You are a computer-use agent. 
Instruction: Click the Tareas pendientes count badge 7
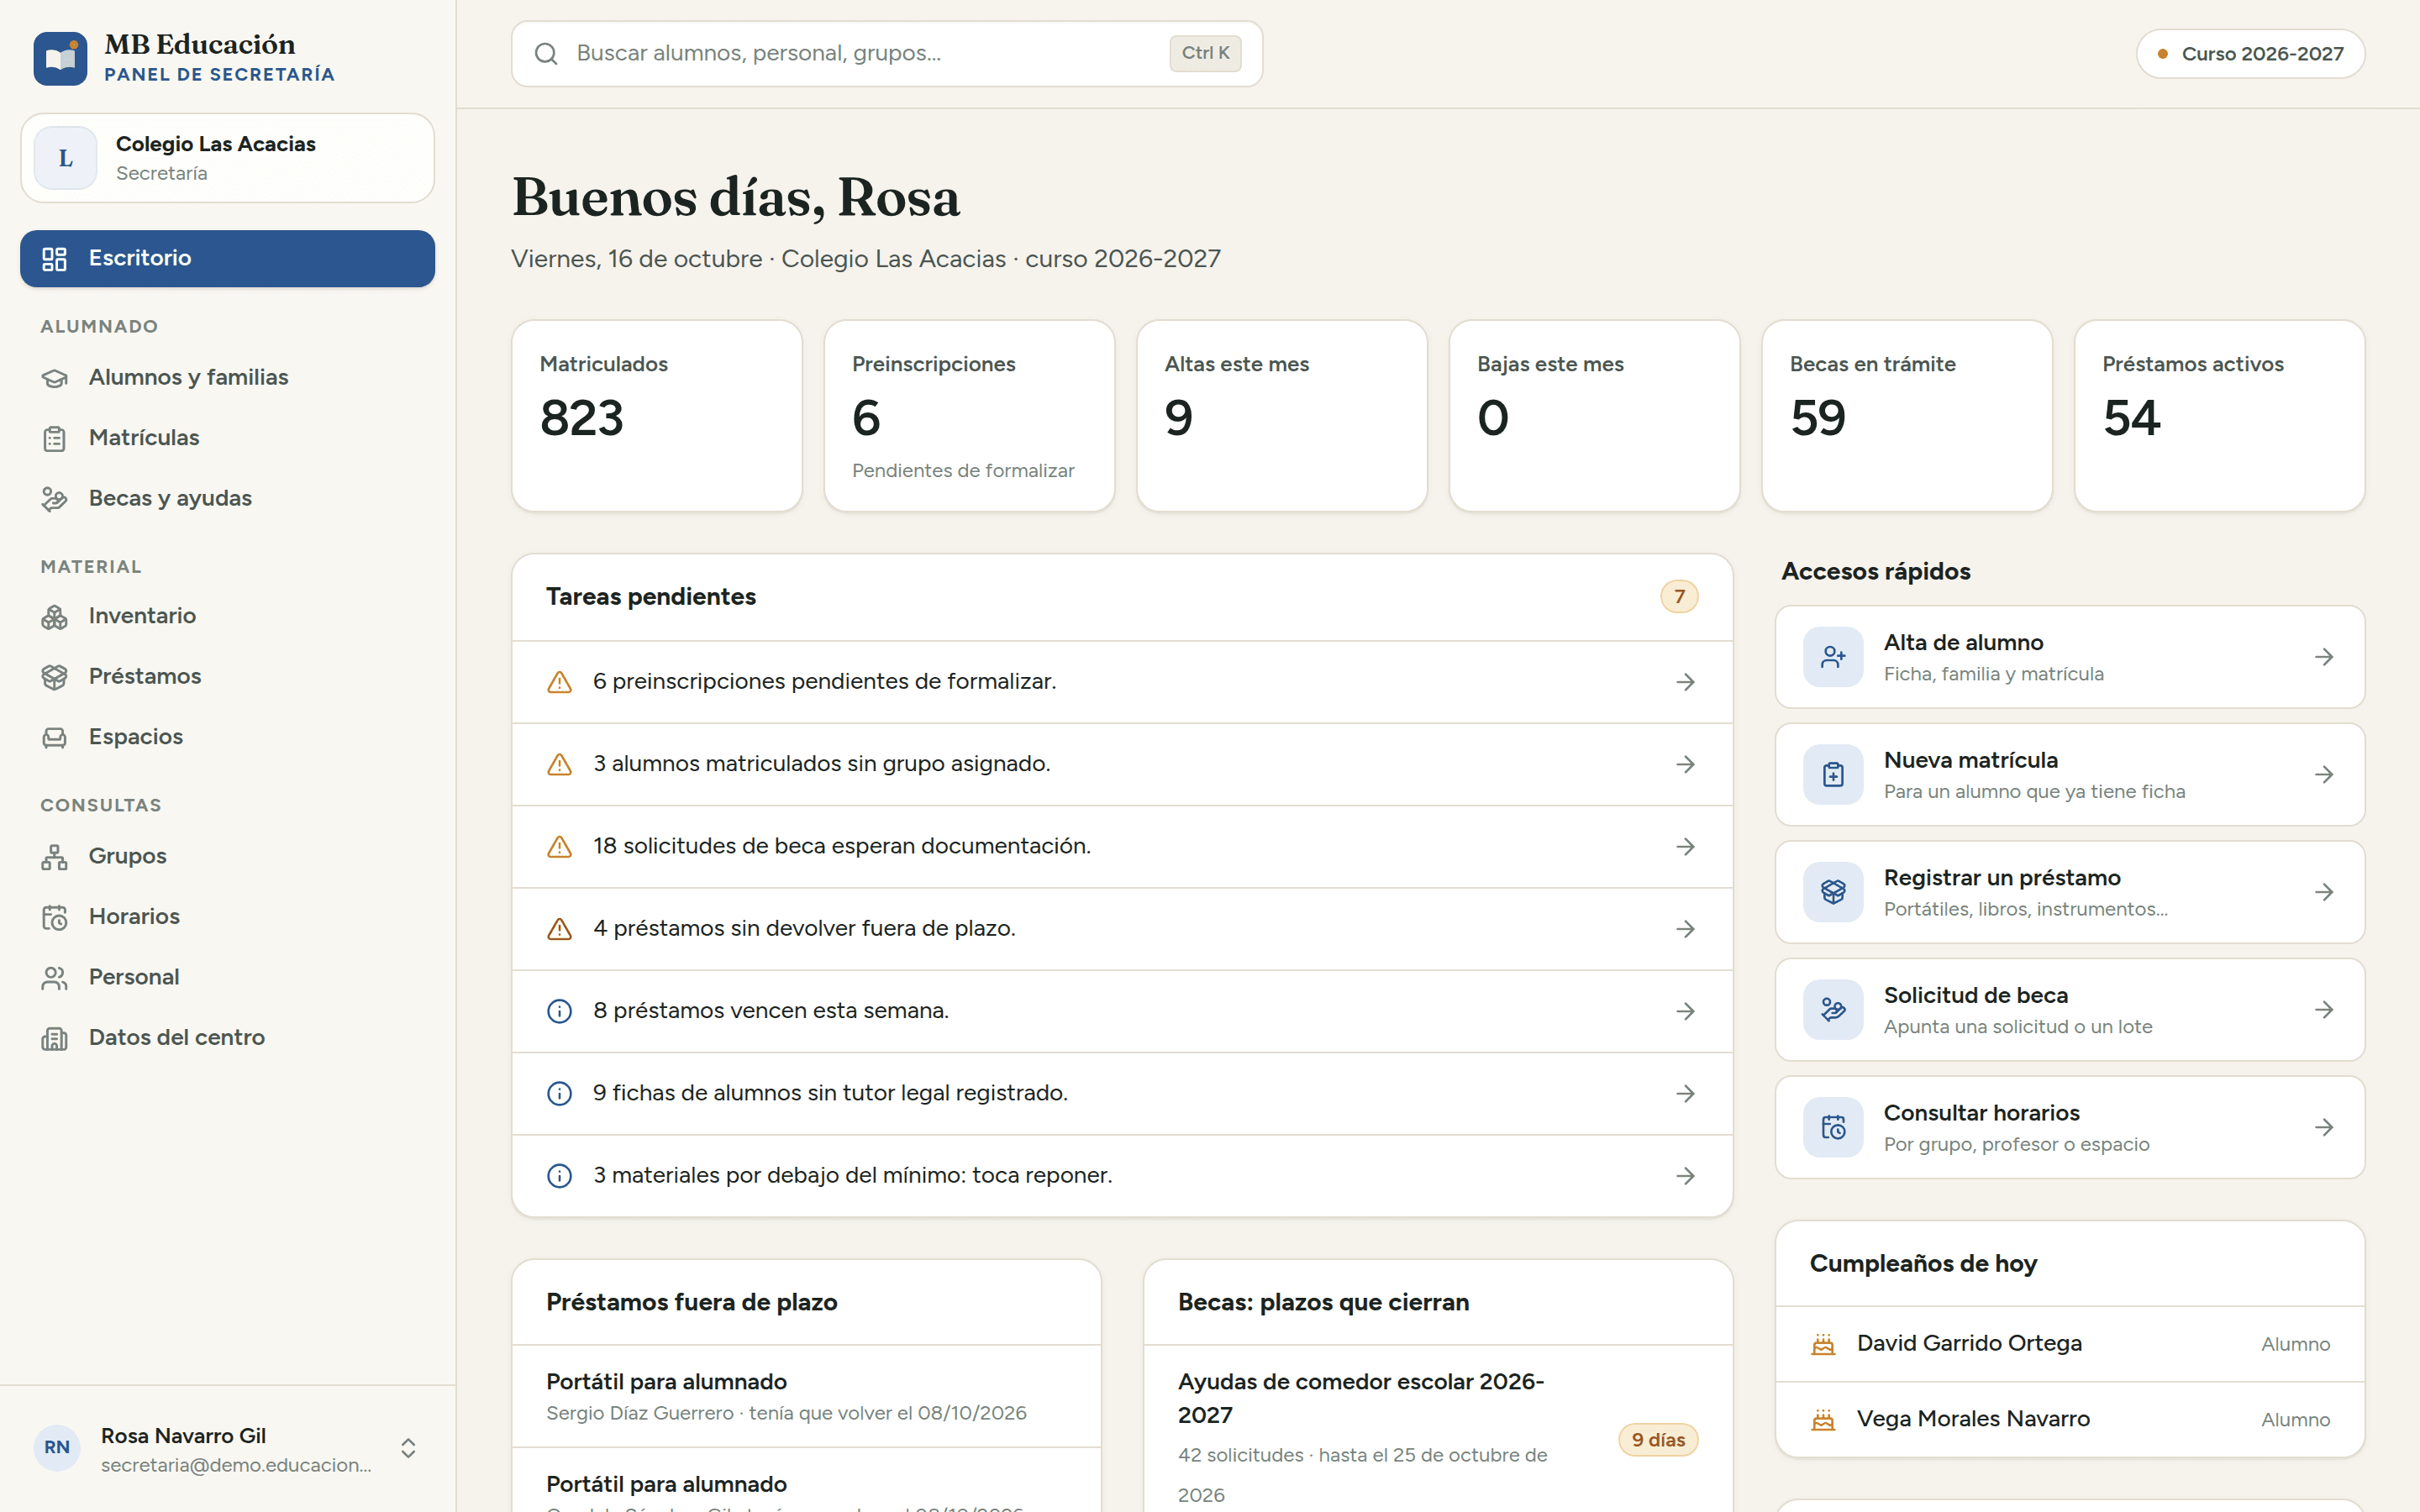click(1679, 597)
